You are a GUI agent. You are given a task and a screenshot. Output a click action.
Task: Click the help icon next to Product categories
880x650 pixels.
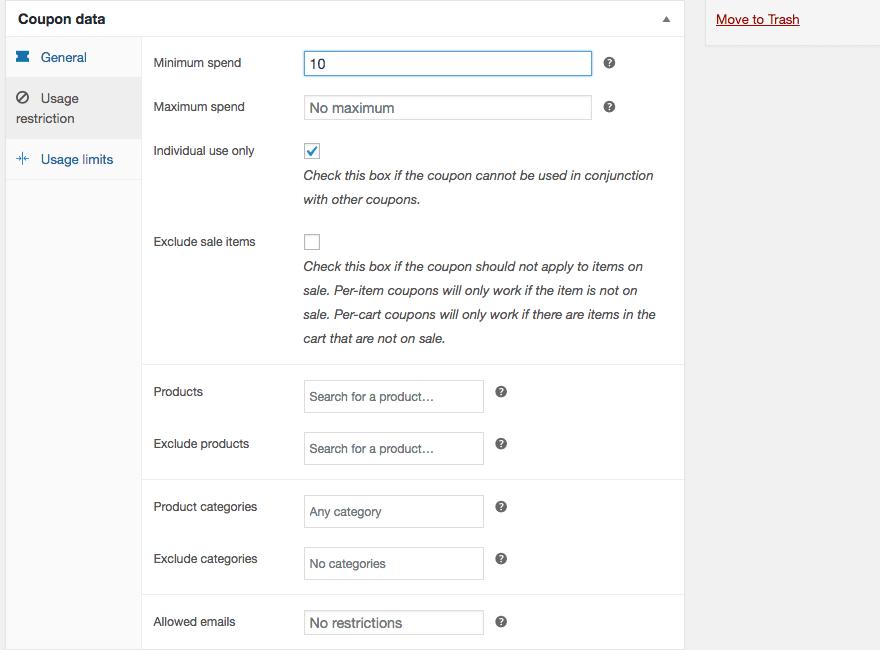tap(501, 507)
